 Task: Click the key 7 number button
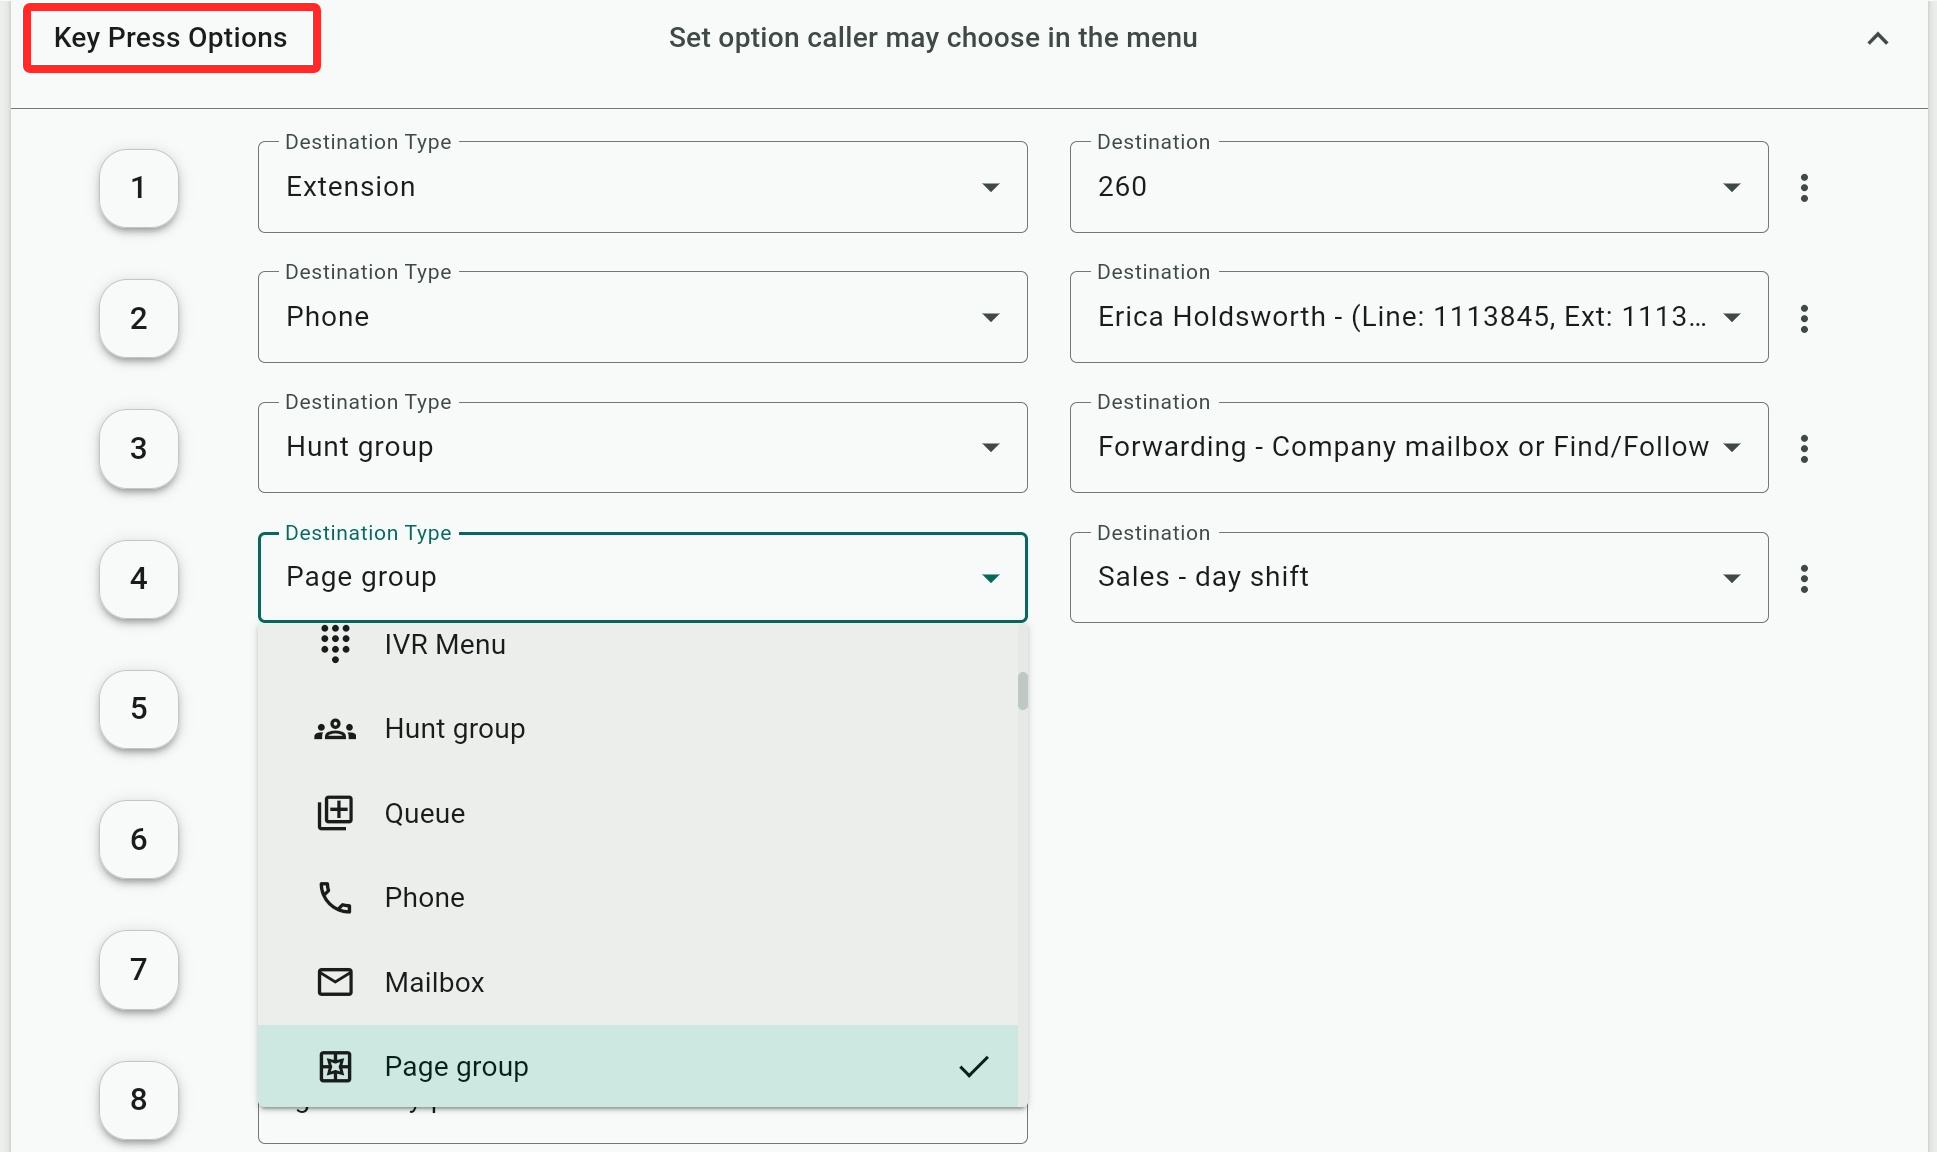[x=139, y=969]
